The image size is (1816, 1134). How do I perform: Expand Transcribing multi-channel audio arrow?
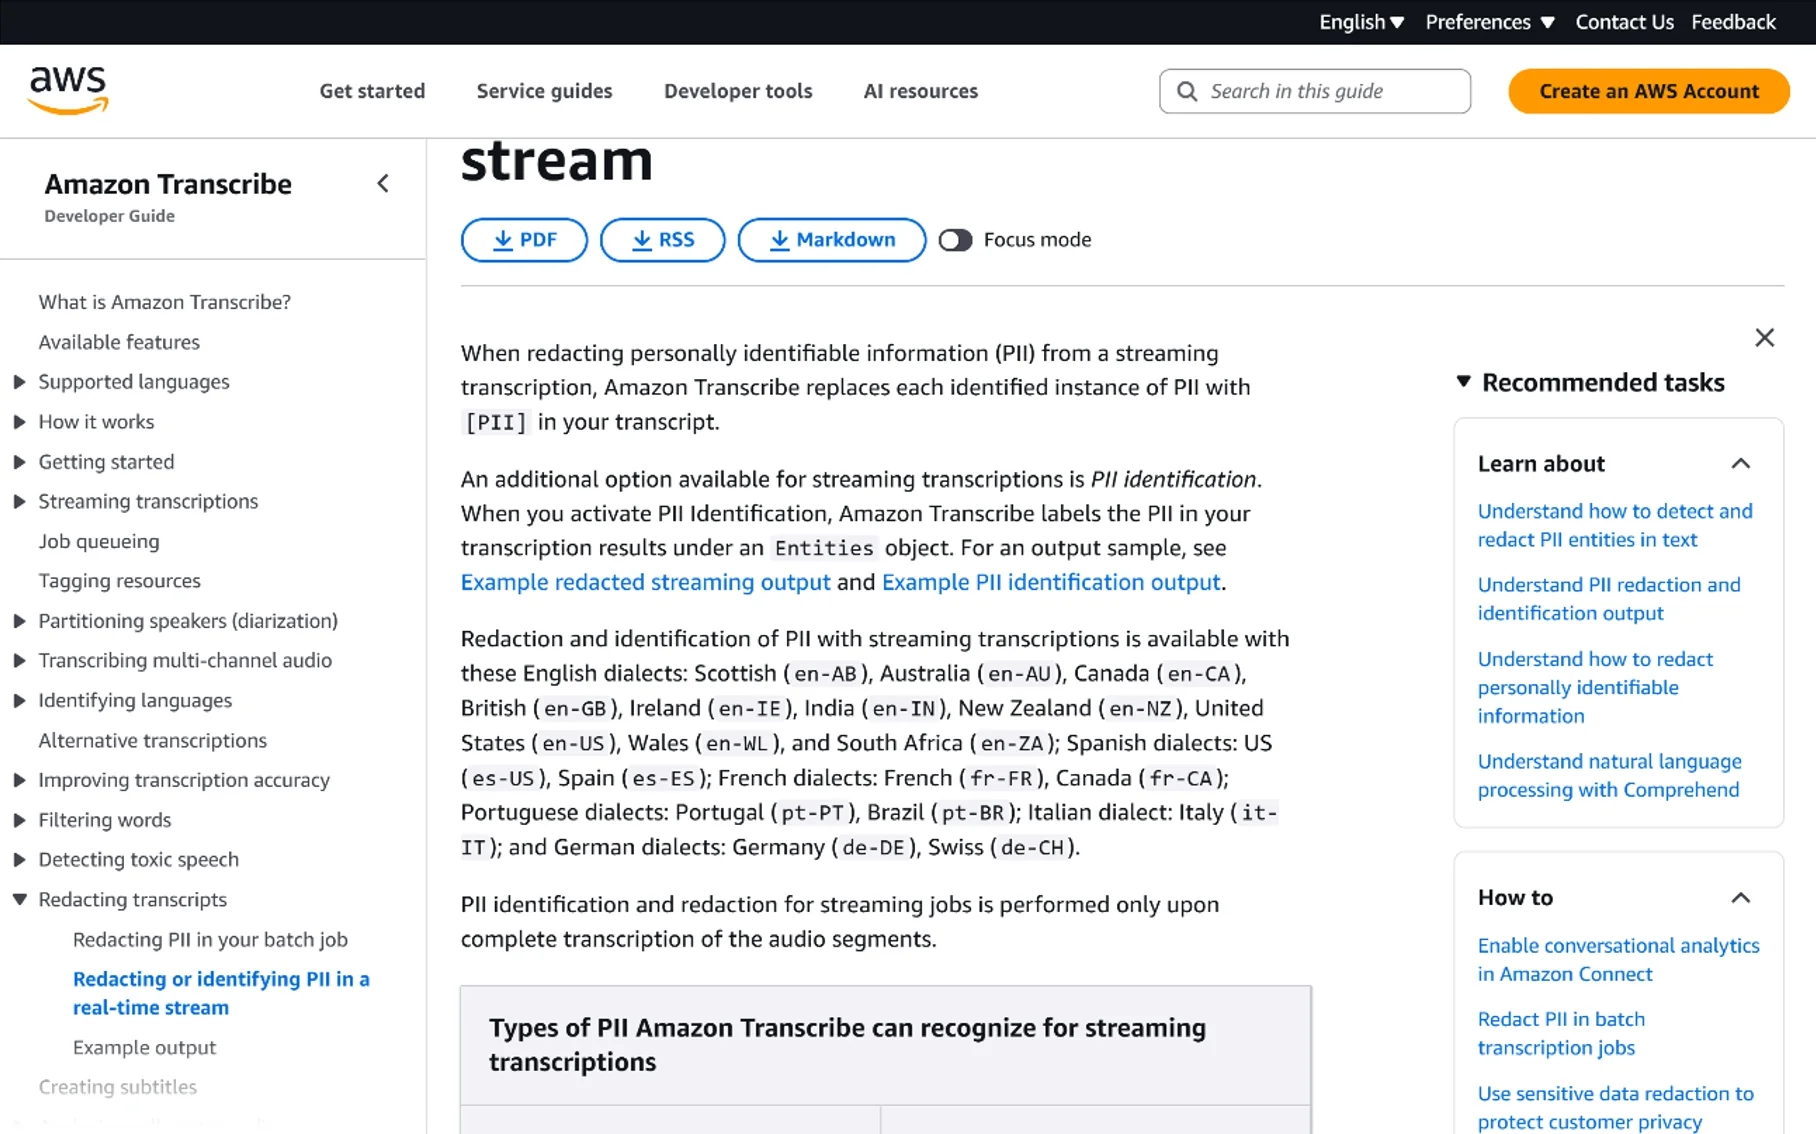19,660
